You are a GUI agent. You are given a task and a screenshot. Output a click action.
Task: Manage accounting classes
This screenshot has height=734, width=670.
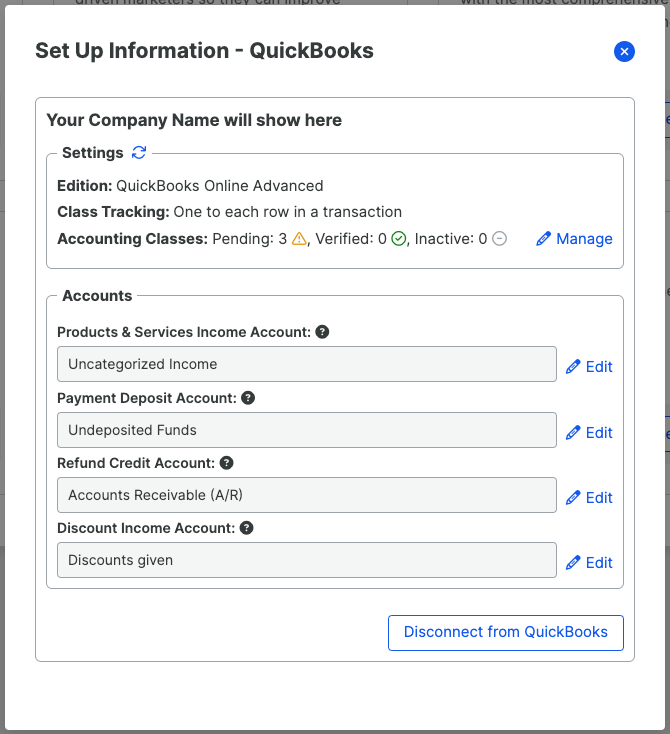tap(574, 239)
